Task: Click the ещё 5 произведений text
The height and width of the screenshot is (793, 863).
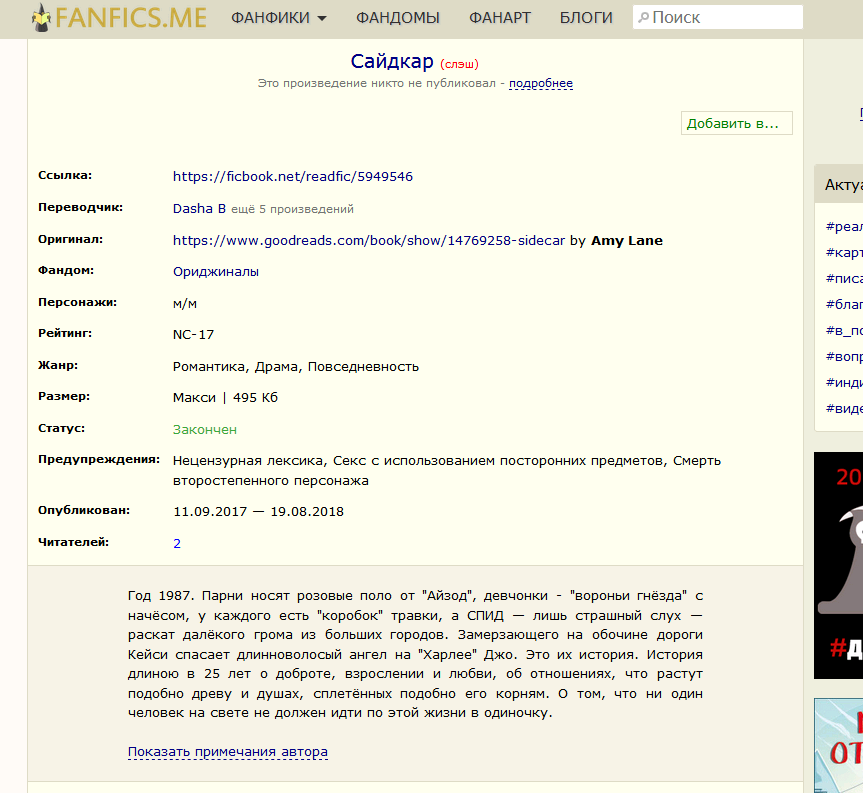Action: click(x=292, y=209)
